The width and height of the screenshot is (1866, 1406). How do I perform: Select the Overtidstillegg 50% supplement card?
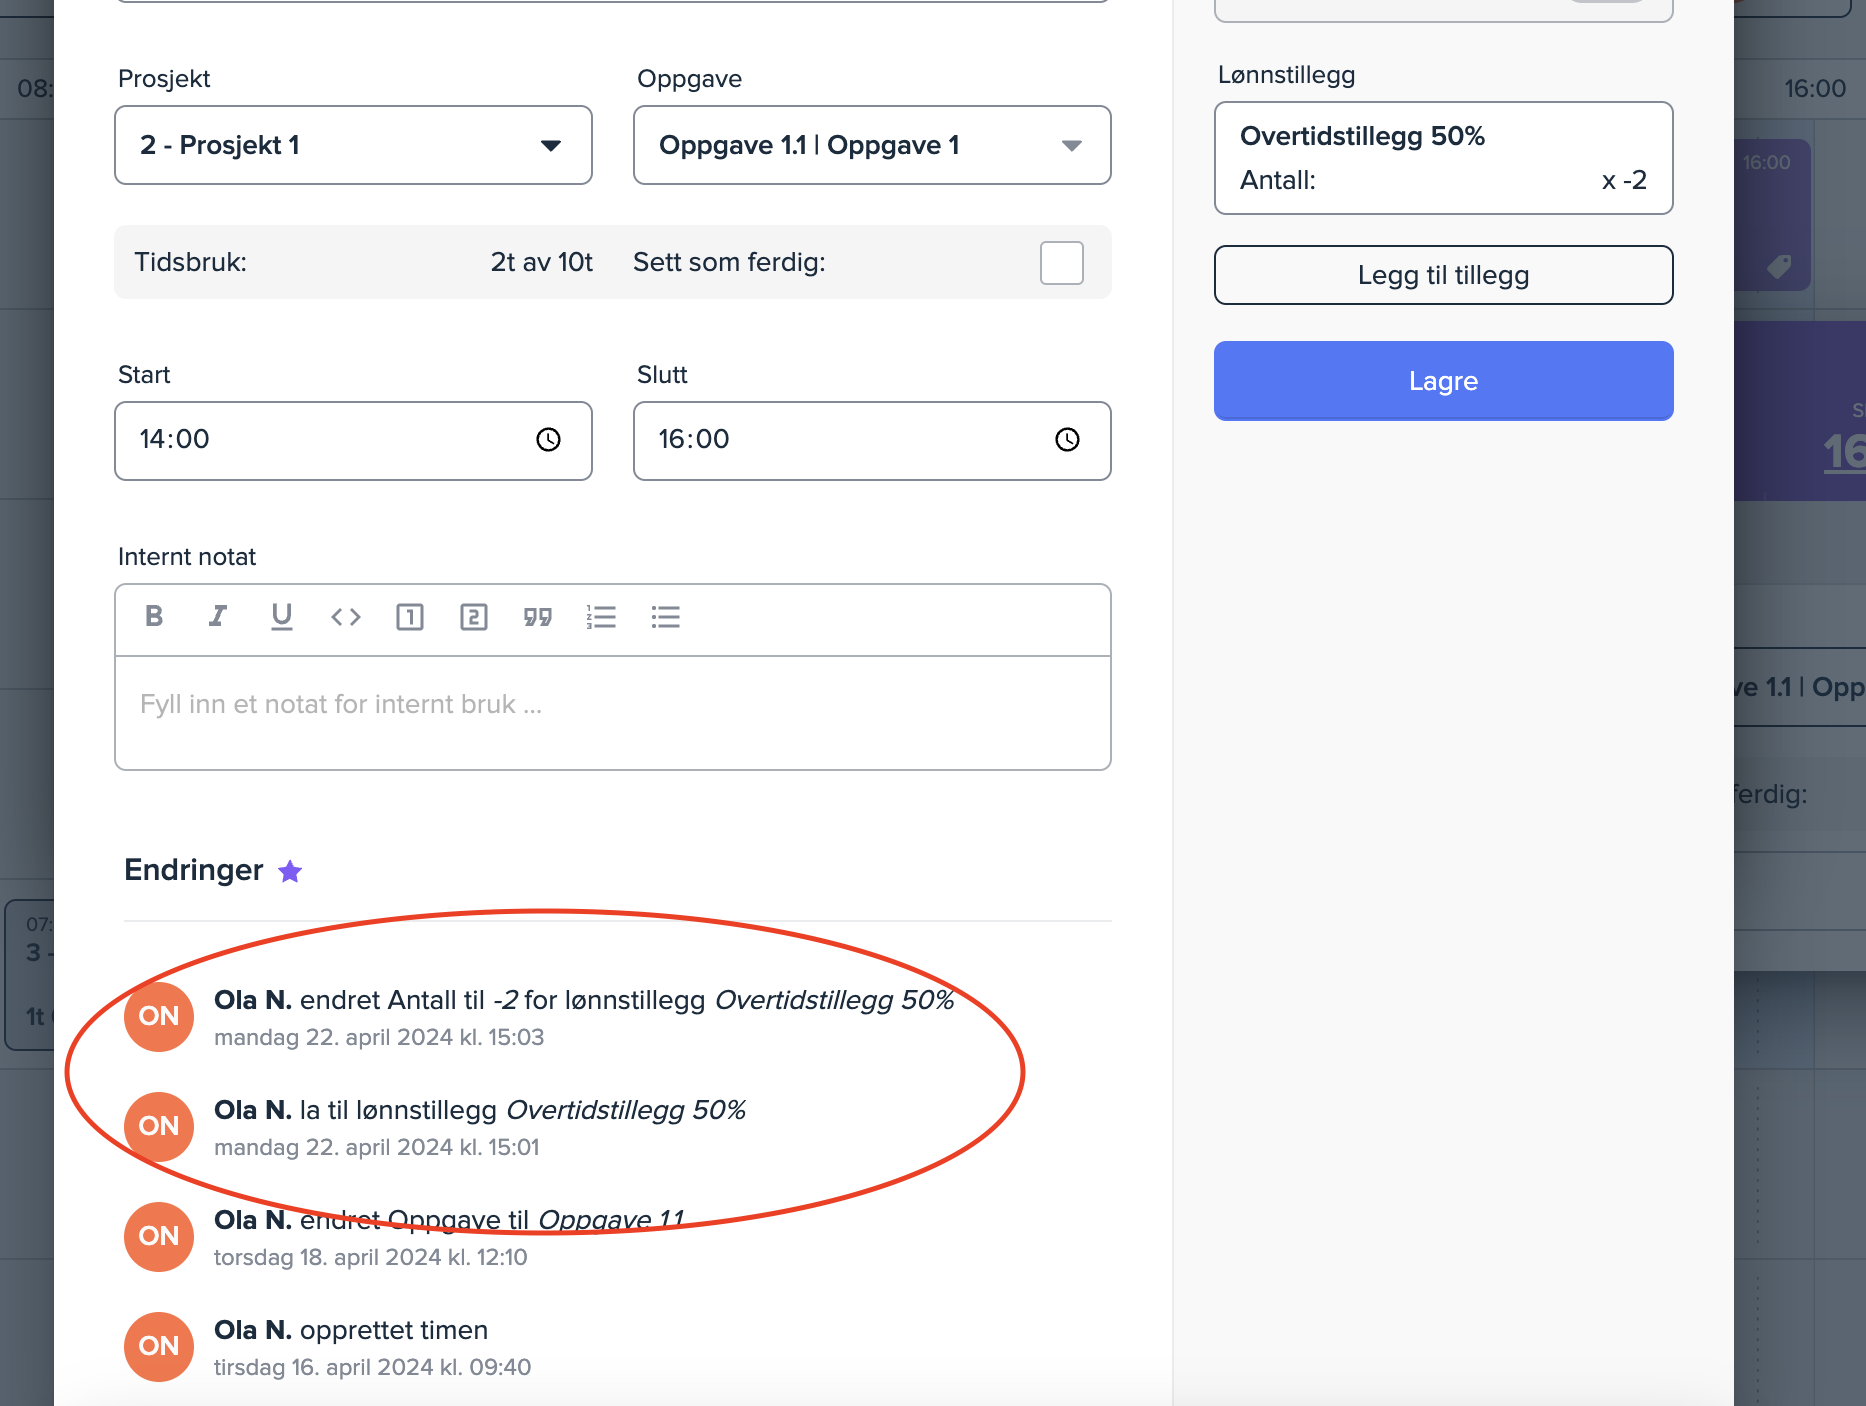pyautogui.click(x=1443, y=158)
